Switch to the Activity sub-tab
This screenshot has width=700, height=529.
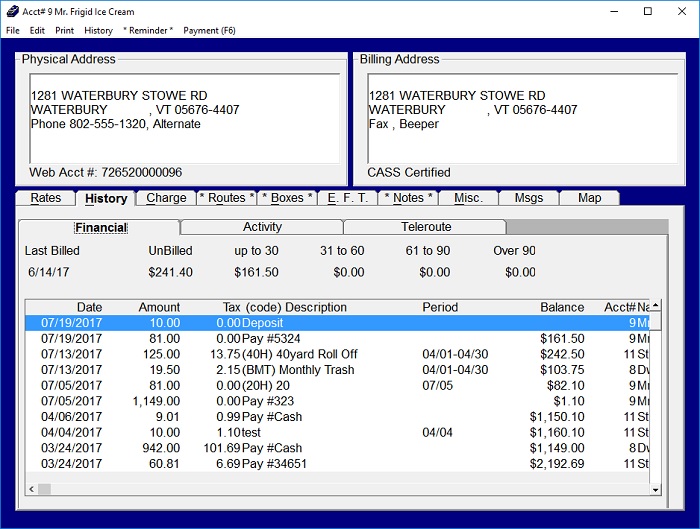click(x=262, y=227)
